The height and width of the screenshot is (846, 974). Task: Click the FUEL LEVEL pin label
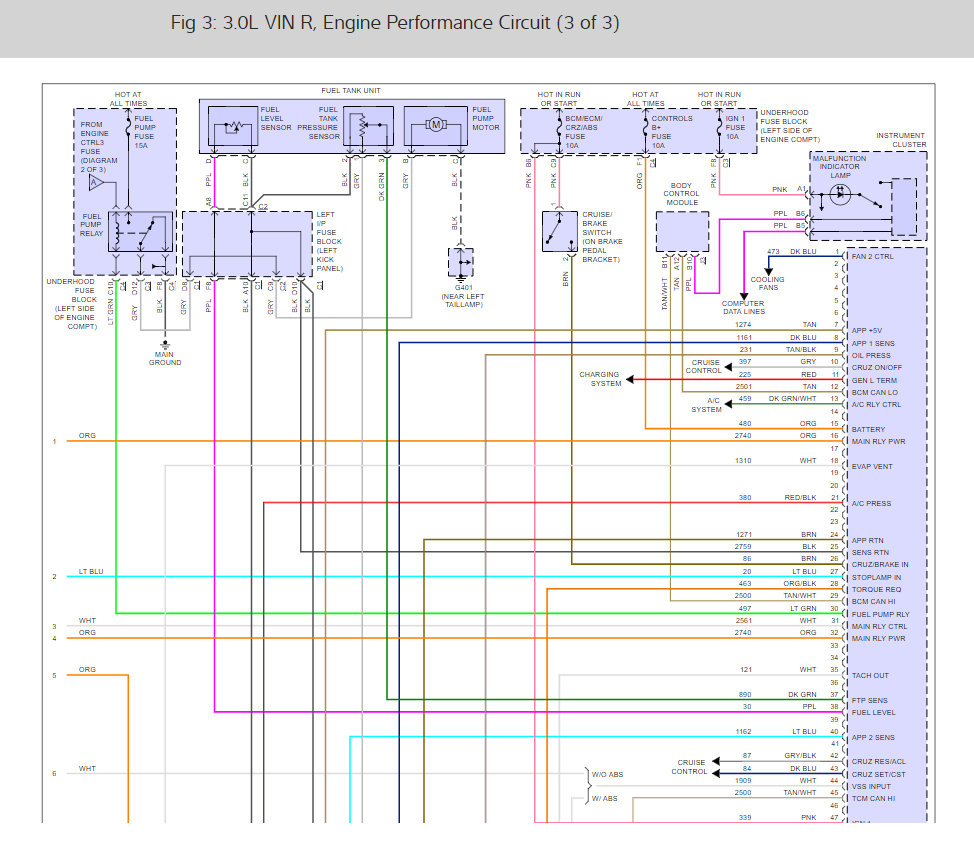[873, 712]
